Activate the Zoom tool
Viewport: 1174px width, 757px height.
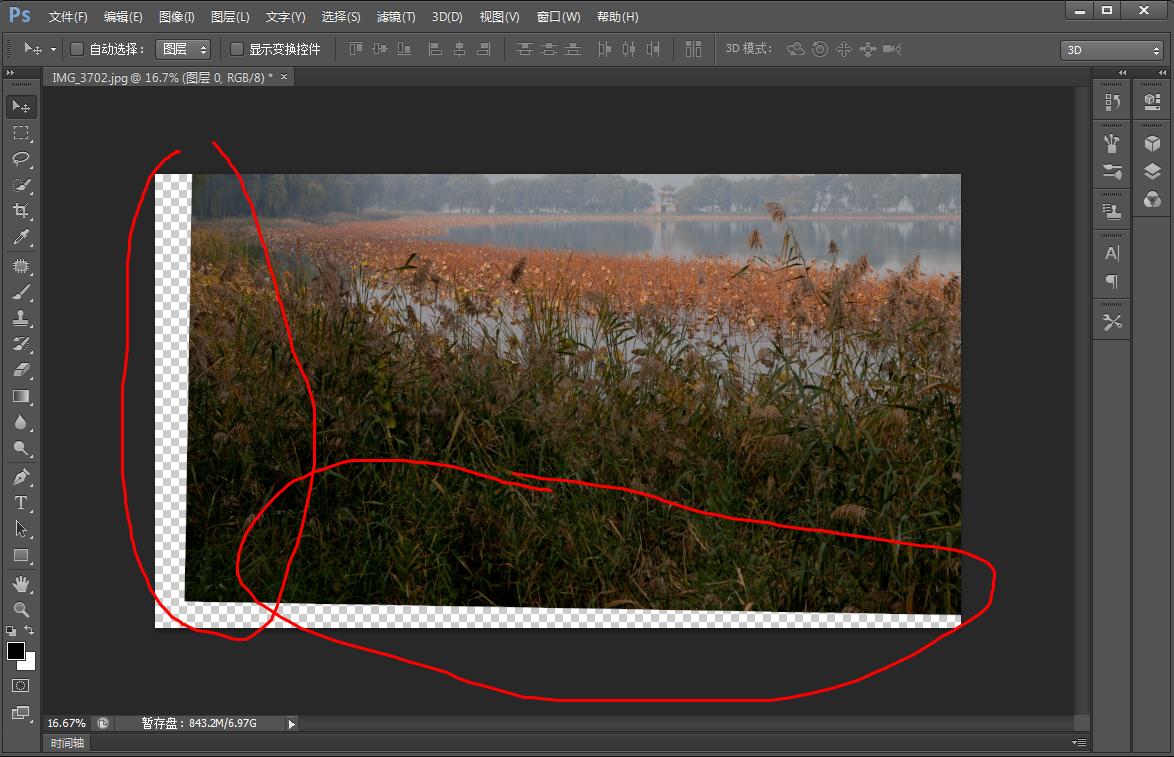21,609
